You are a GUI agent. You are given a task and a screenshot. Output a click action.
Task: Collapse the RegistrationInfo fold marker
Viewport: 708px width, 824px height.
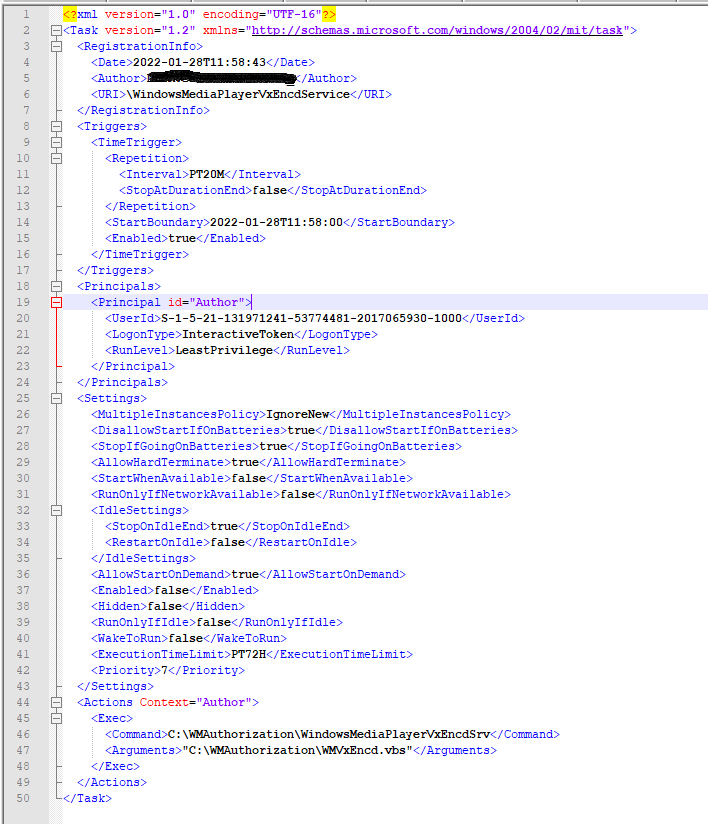click(57, 46)
